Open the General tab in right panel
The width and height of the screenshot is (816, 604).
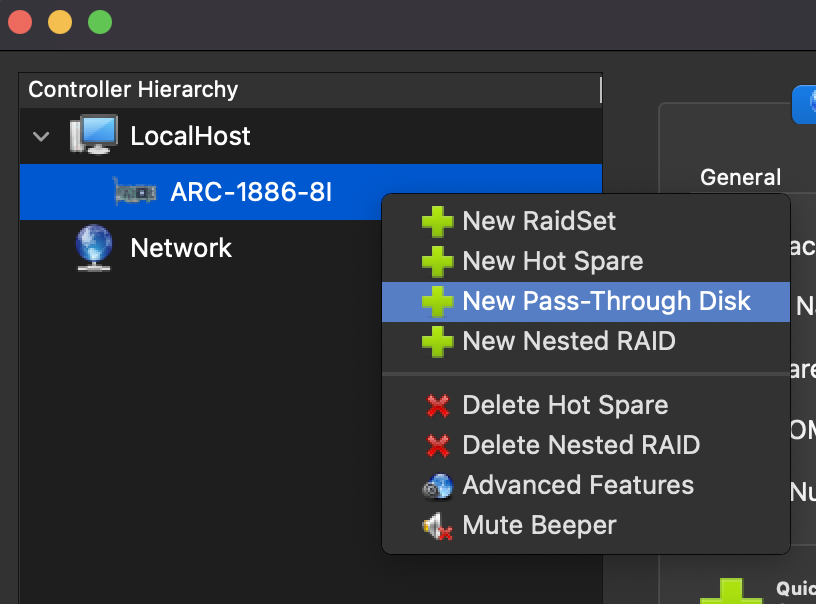coord(740,177)
